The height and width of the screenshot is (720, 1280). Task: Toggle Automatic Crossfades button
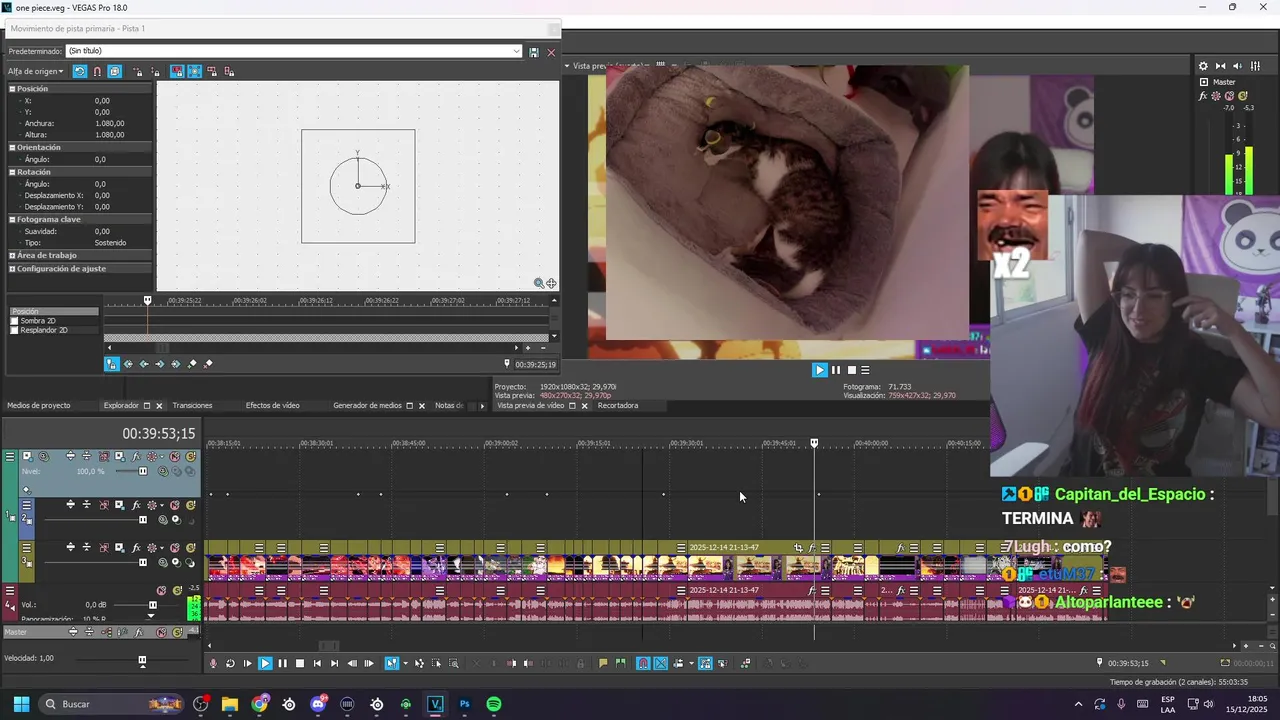pos(661,663)
